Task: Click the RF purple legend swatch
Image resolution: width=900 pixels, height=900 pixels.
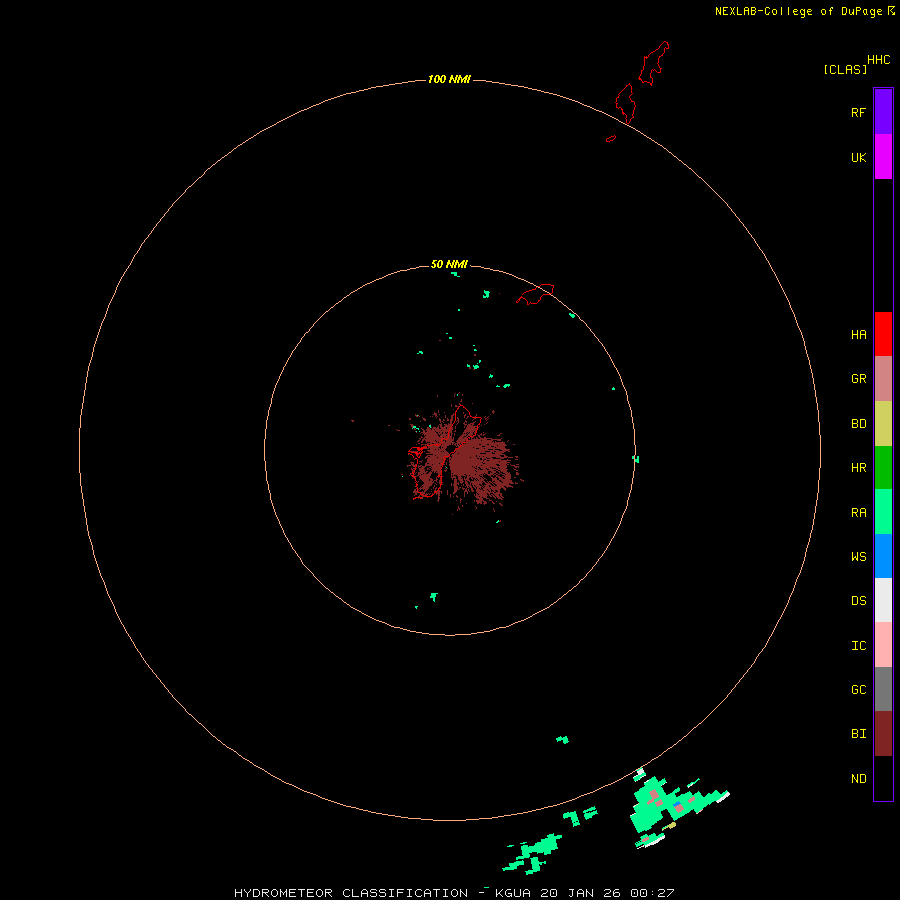Action: point(883,112)
